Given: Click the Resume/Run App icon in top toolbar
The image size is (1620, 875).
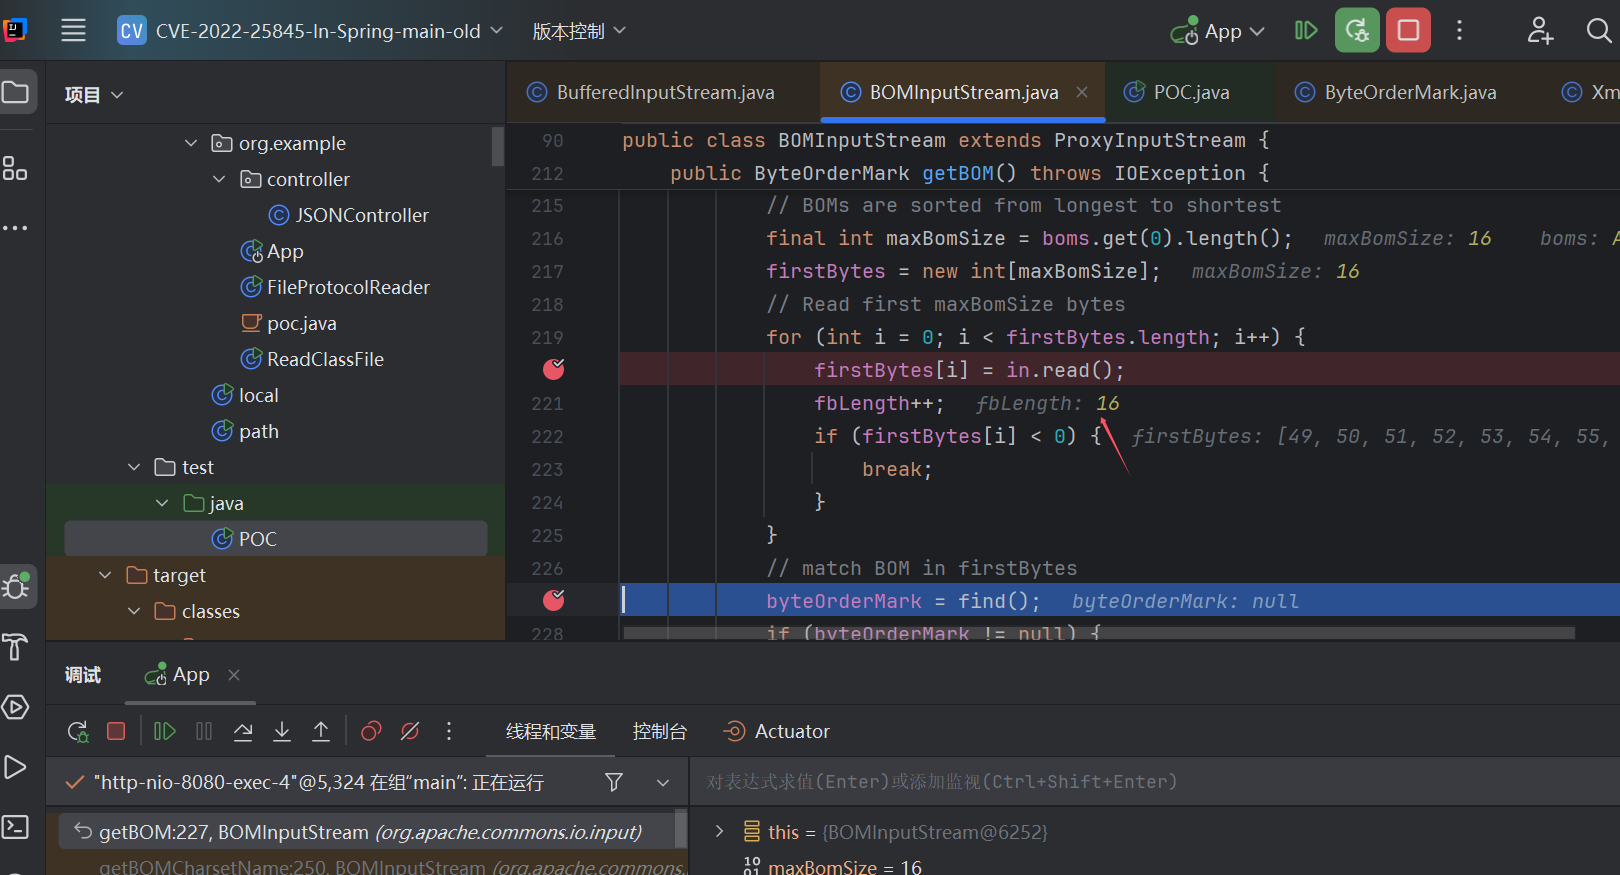Looking at the screenshot, I should click(x=1306, y=31).
